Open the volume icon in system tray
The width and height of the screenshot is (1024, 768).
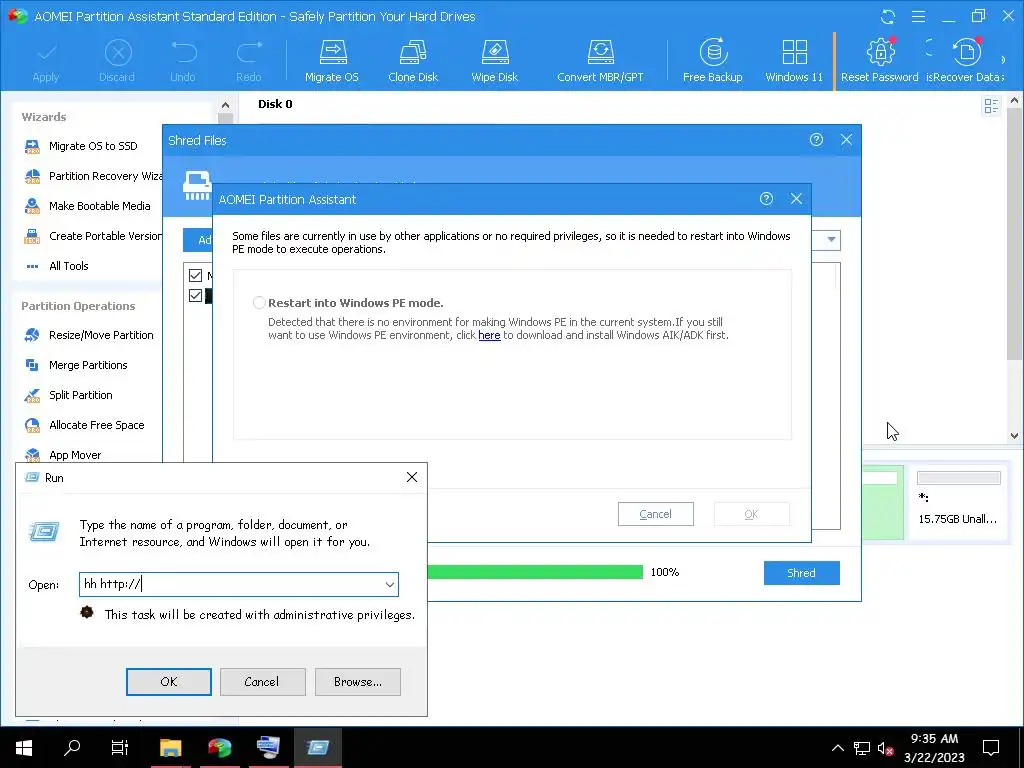pos(886,748)
